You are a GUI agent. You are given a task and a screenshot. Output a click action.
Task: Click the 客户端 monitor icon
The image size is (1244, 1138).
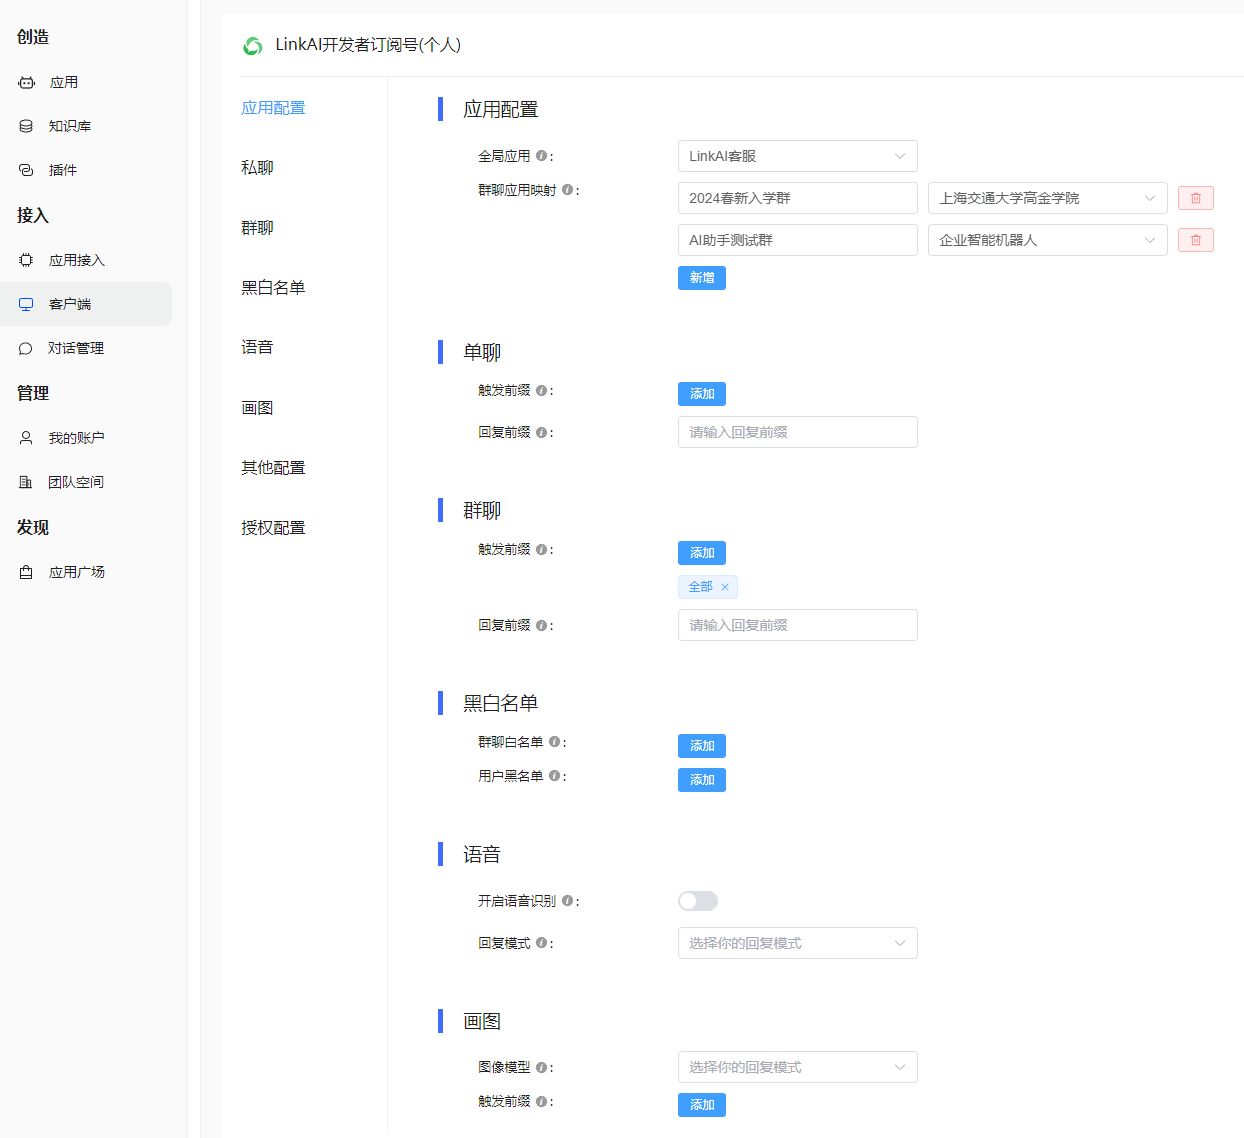26,304
